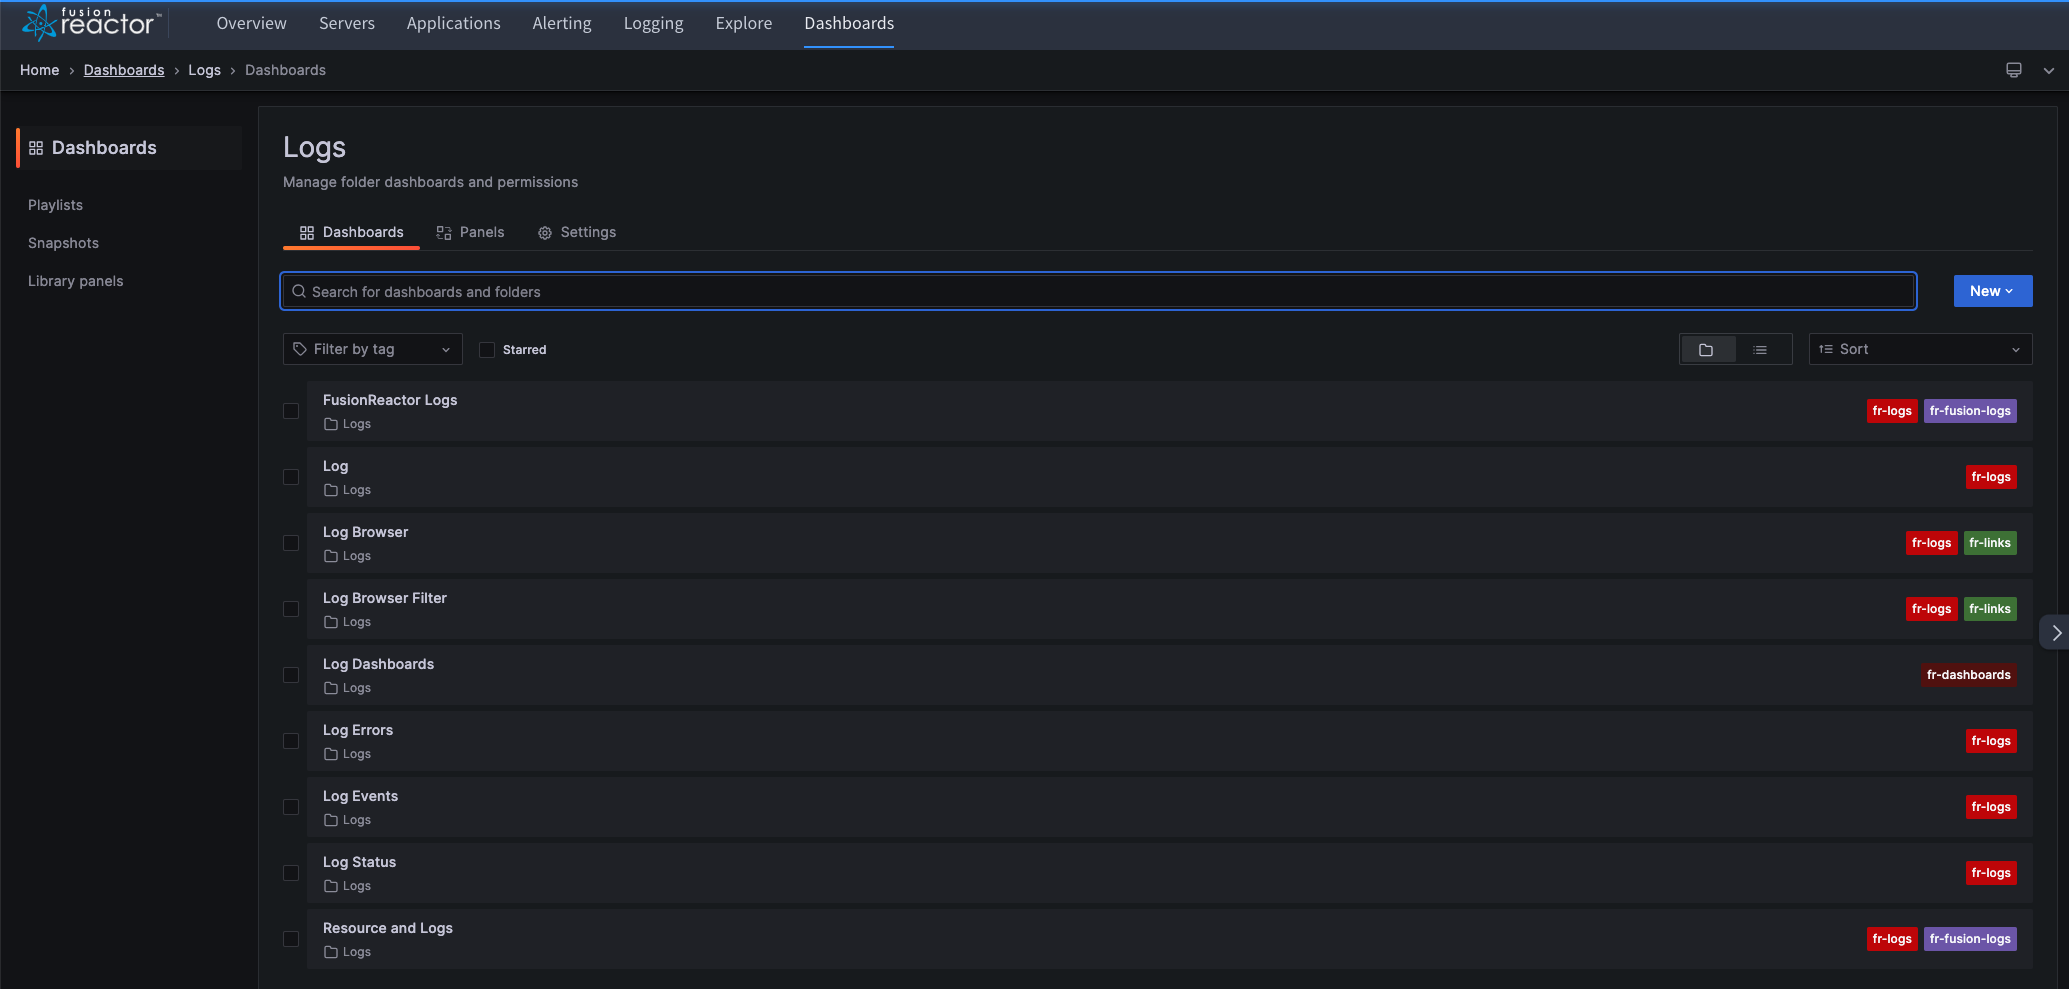Open the right side panel arrow

point(2056,633)
